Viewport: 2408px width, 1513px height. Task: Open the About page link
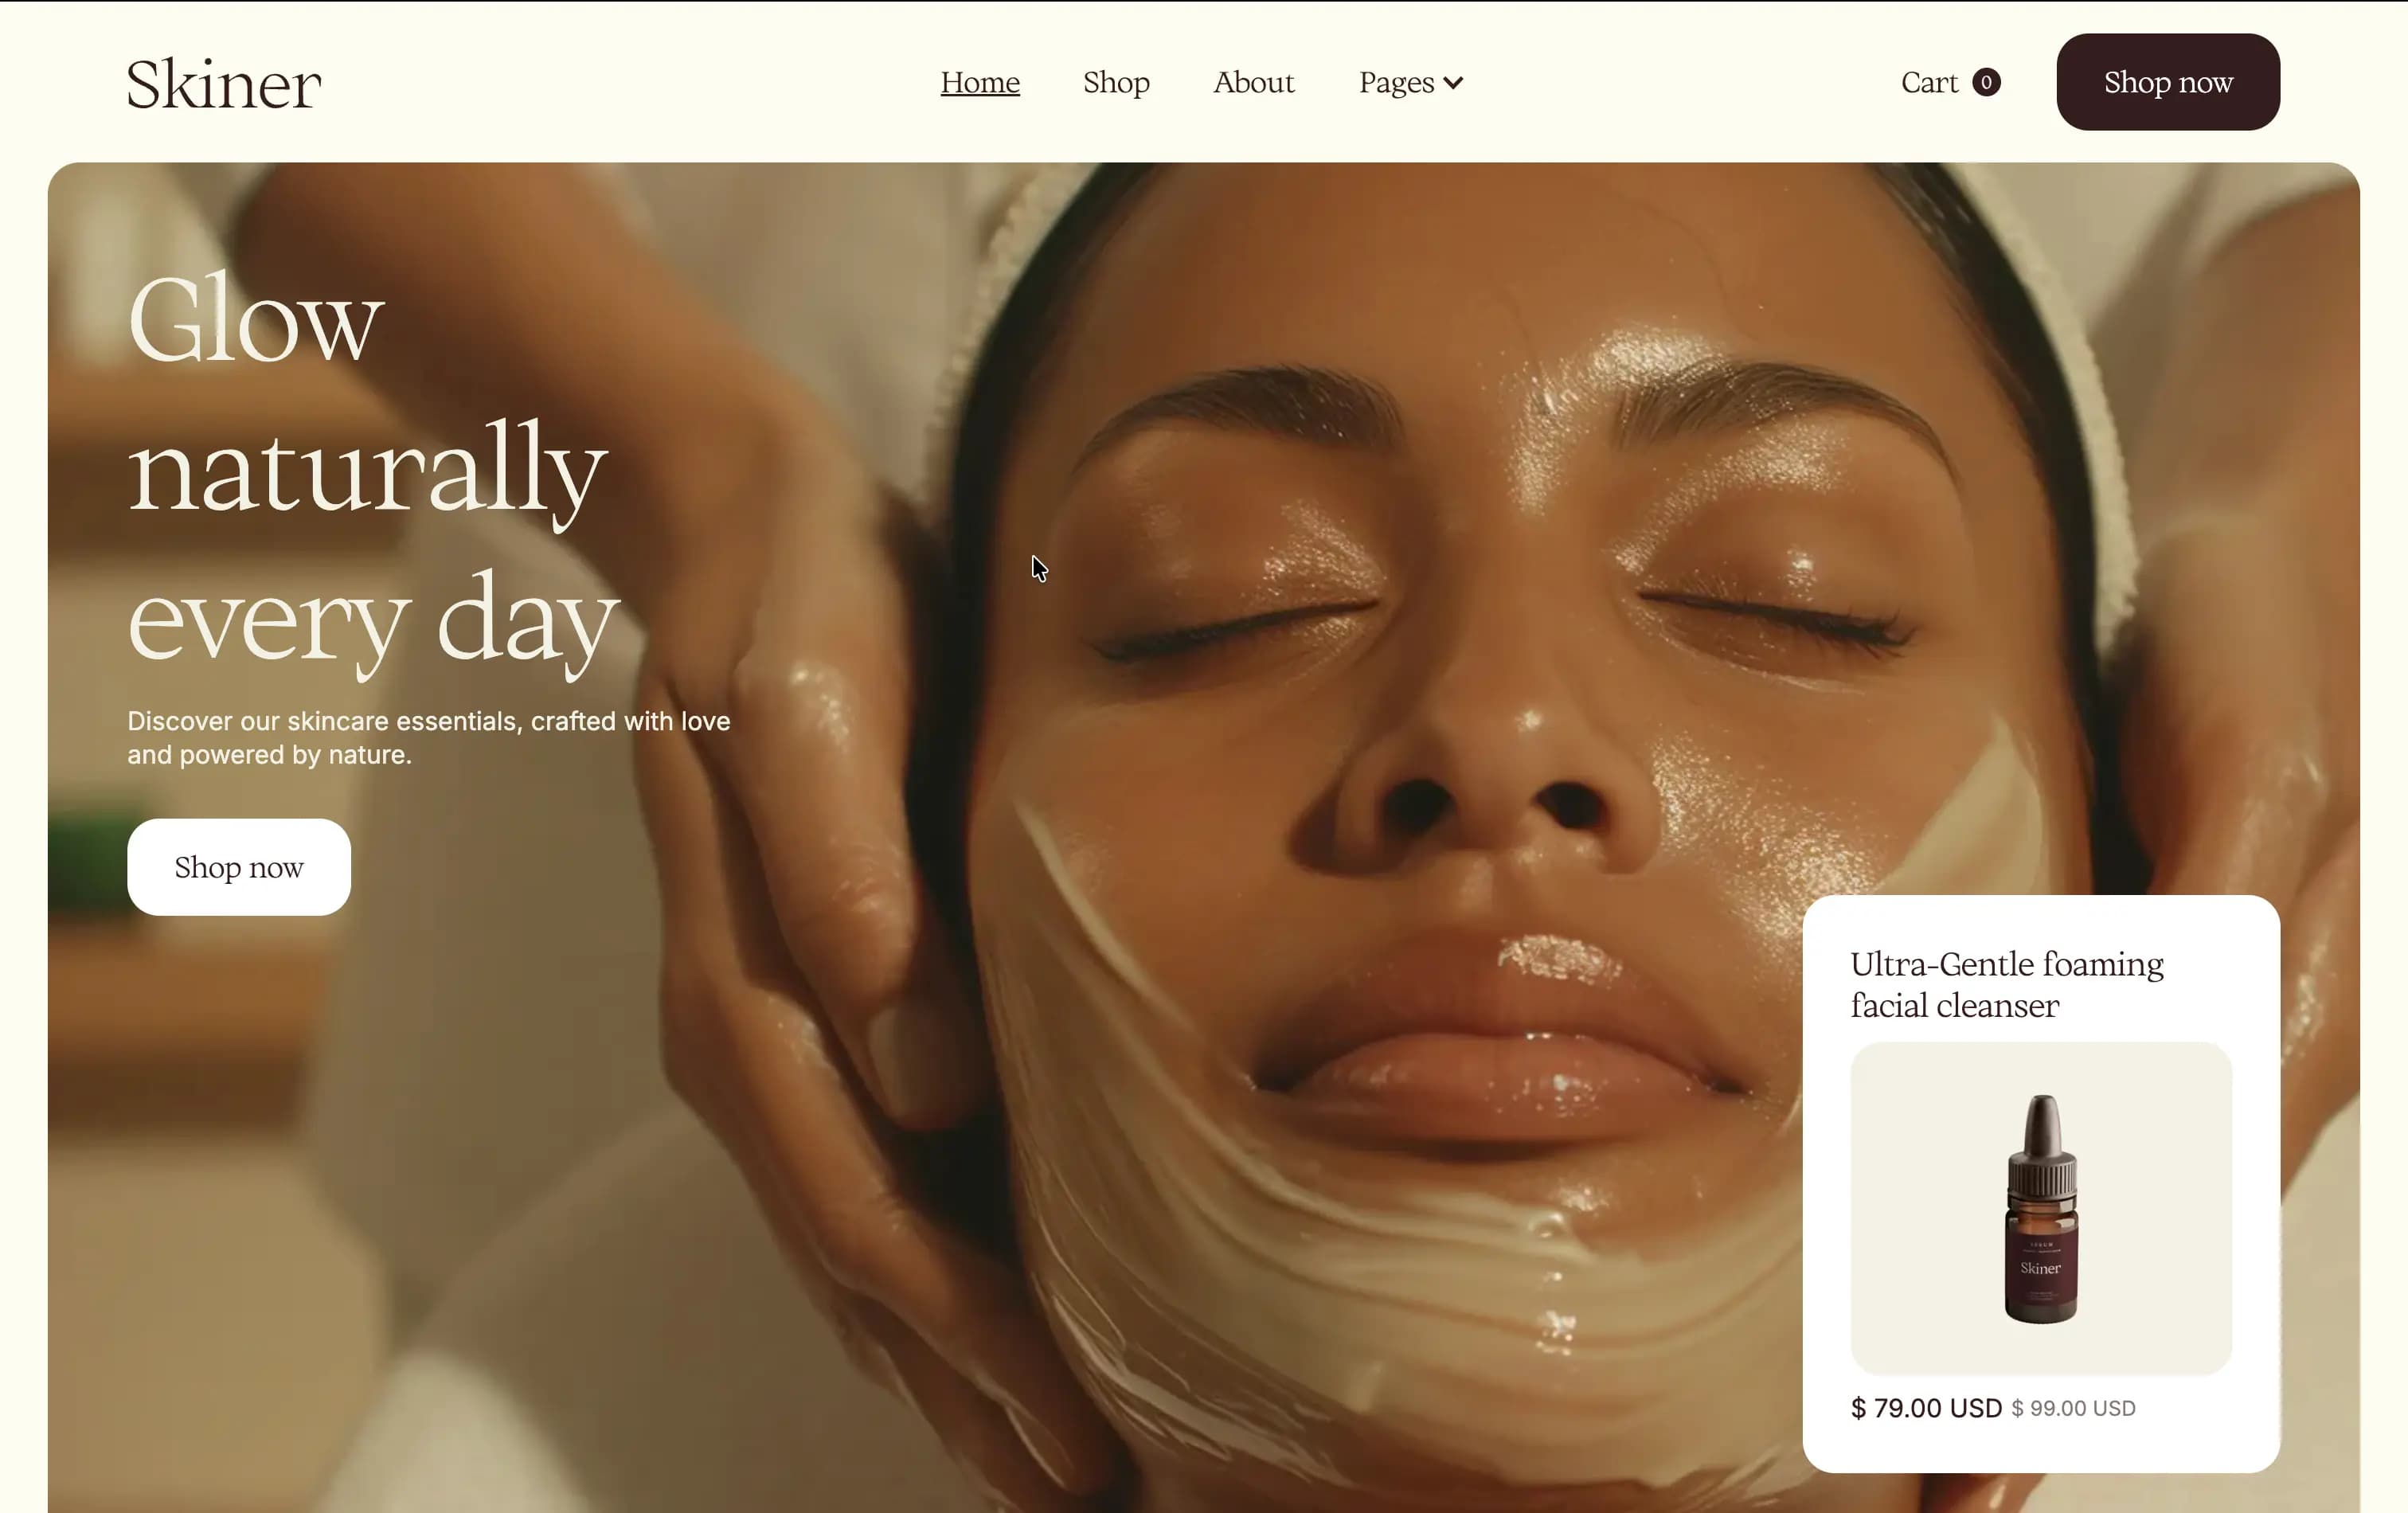(1254, 82)
